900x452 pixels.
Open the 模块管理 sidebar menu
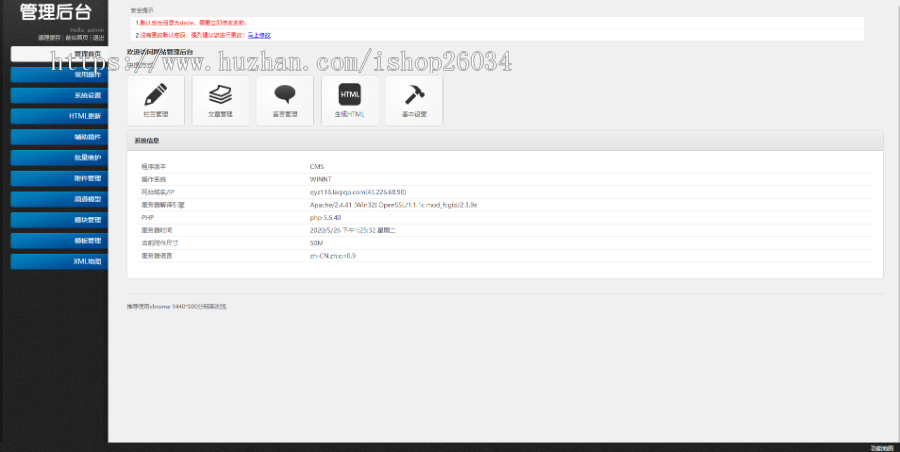59,220
